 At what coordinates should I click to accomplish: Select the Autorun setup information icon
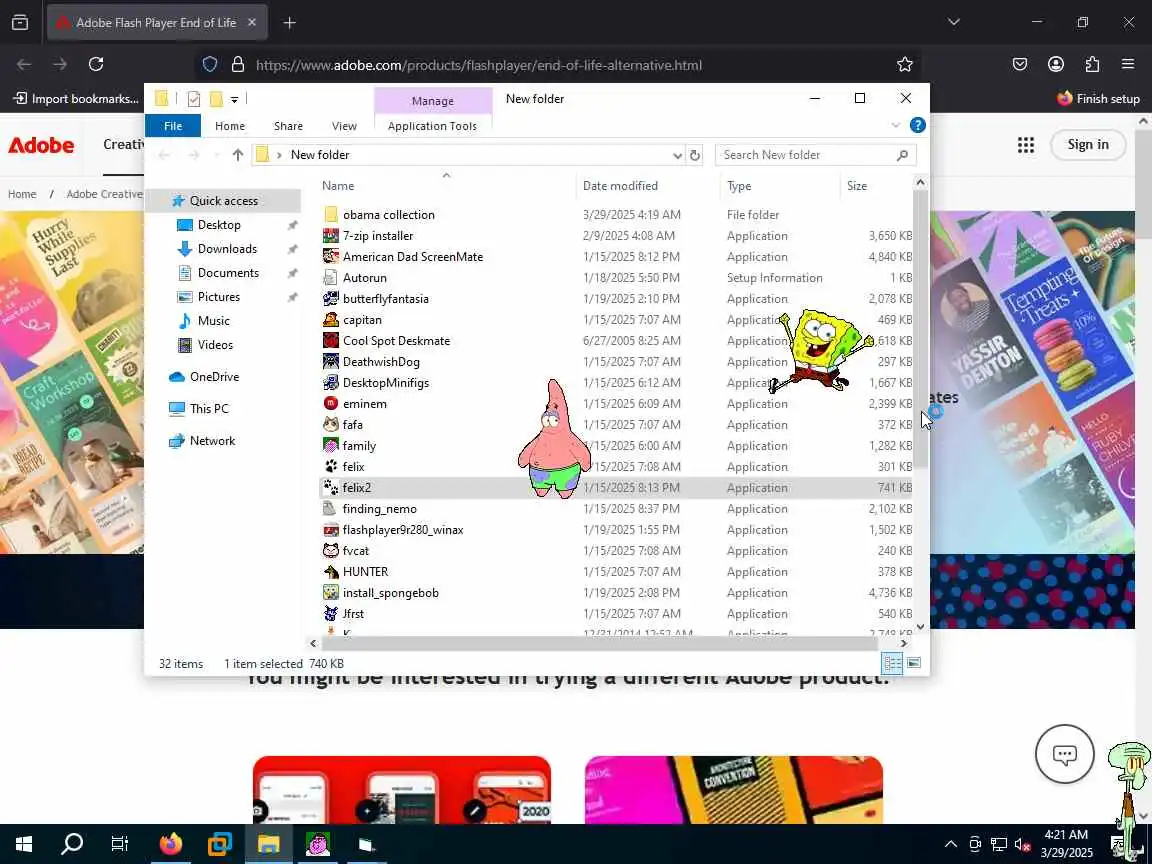331,278
